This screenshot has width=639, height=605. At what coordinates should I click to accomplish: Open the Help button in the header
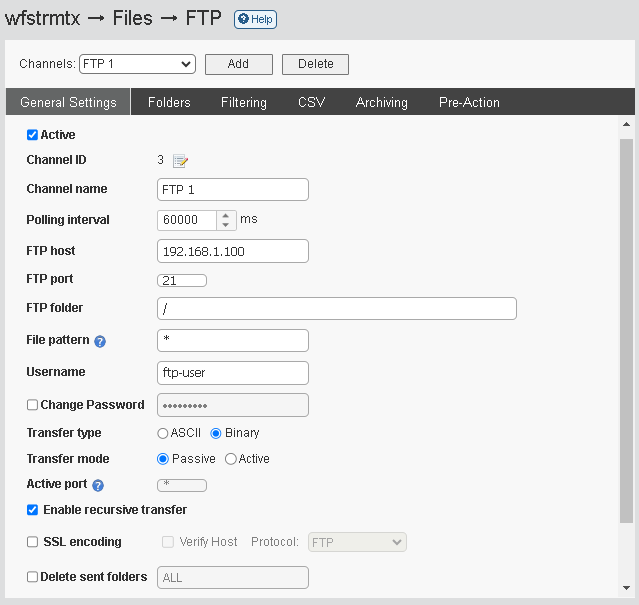click(256, 19)
